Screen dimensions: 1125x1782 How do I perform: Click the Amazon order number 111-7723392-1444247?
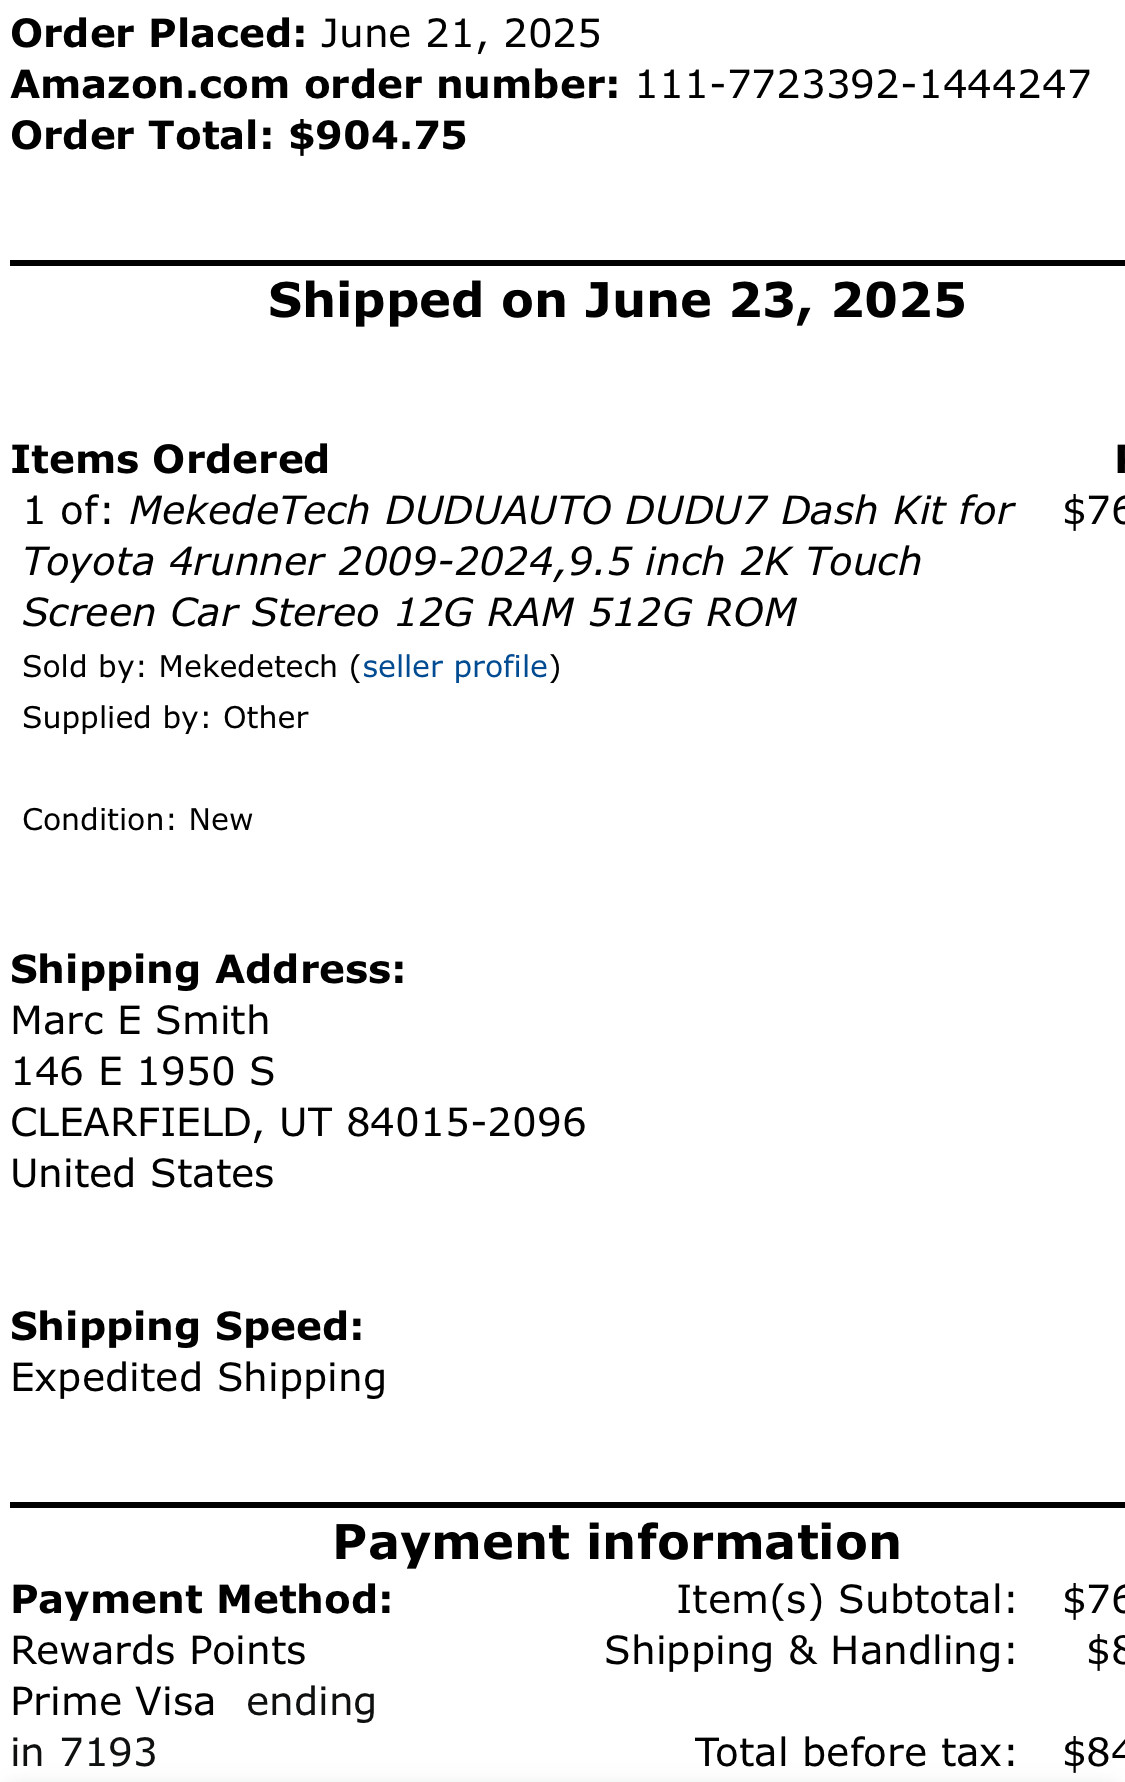tap(863, 85)
